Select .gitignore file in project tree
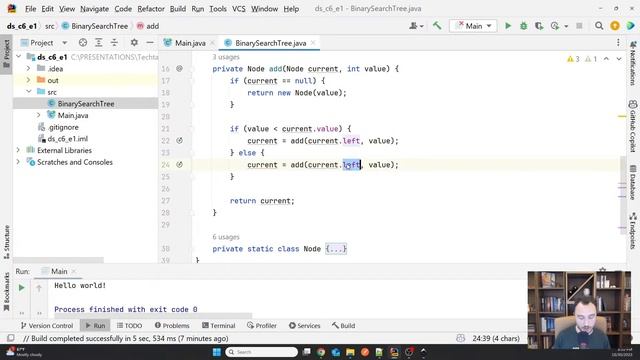Viewport: 640px width, 360px height. pos(63,127)
